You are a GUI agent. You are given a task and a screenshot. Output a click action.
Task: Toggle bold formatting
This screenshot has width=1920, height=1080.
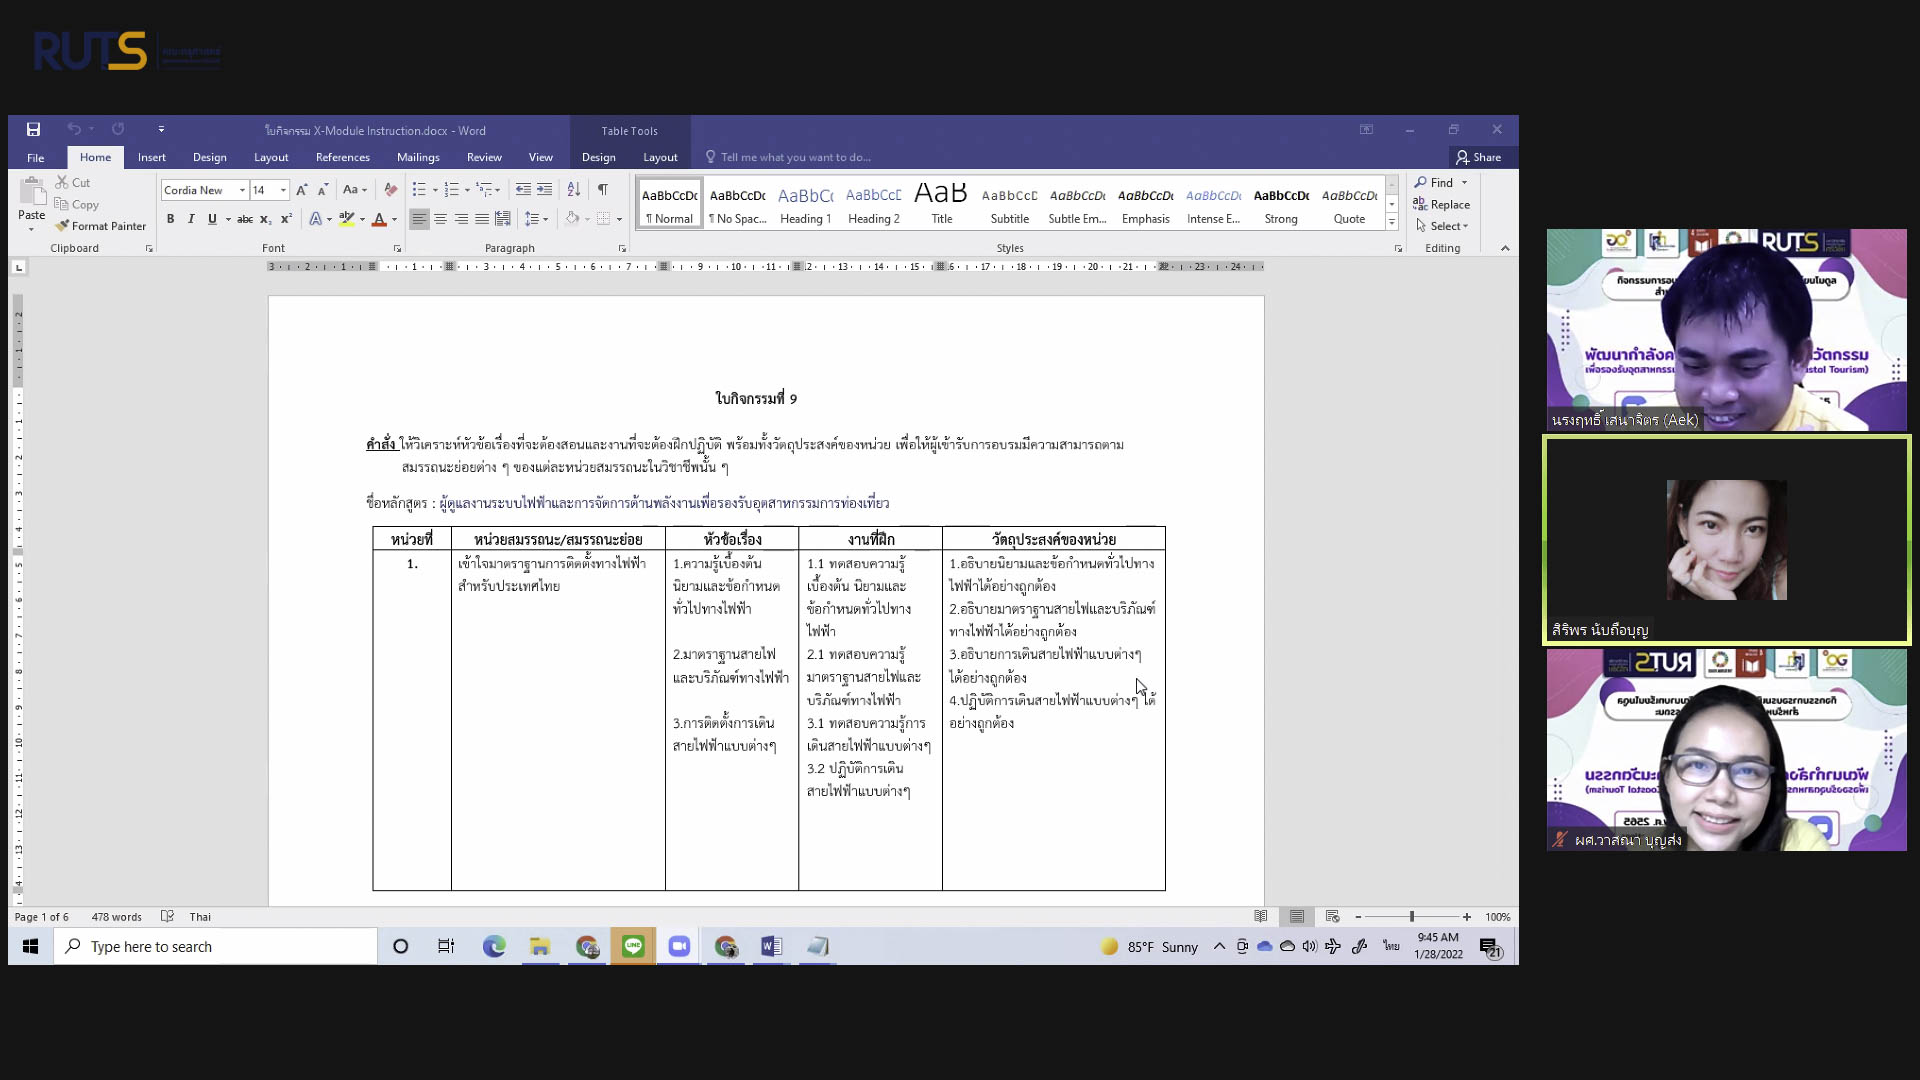[x=170, y=219]
